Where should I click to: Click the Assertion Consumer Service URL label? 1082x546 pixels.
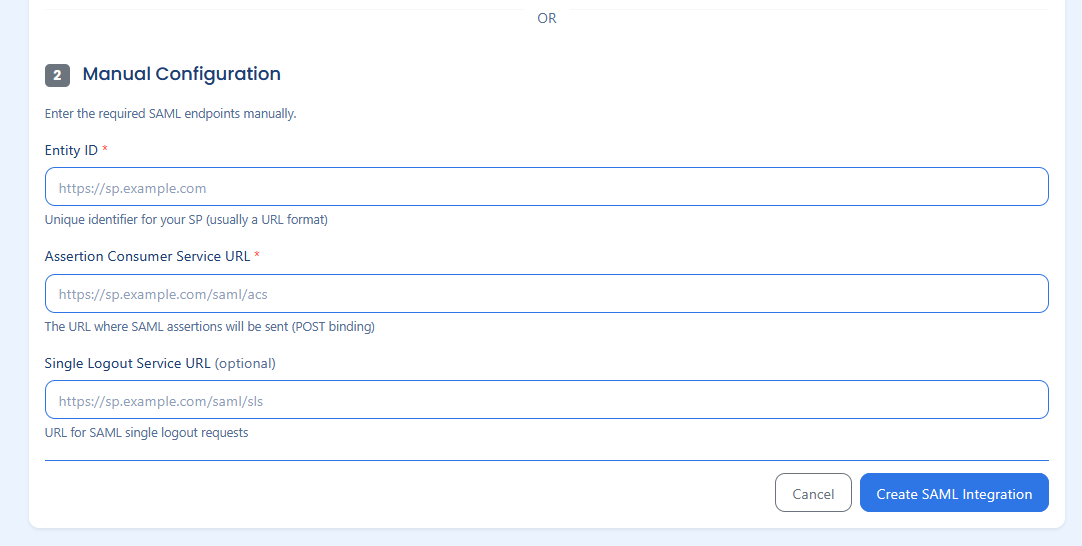point(147,256)
